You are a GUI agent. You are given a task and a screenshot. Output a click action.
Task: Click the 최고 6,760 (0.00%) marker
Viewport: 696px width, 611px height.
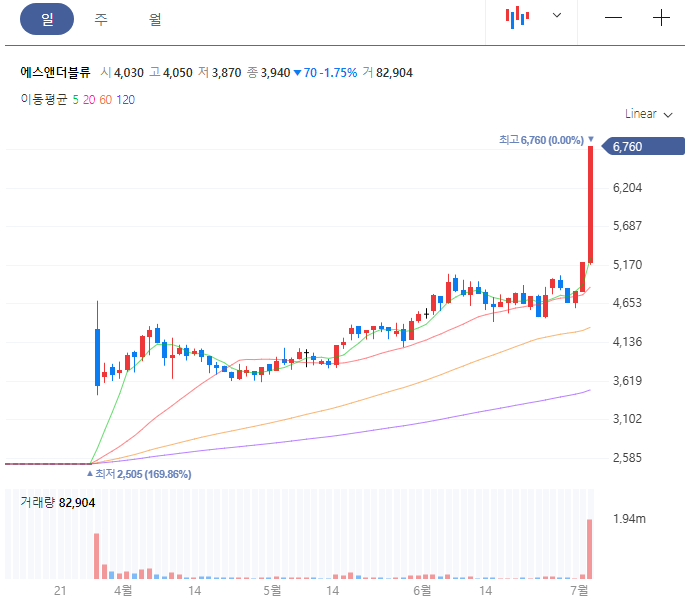pyautogui.click(x=546, y=140)
